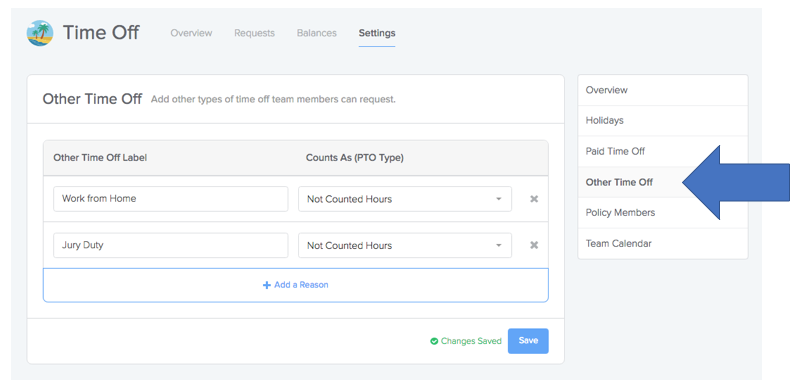The width and height of the screenshot is (801, 392).
Task: Click the Other Time Off panel heading
Action: tap(92, 99)
